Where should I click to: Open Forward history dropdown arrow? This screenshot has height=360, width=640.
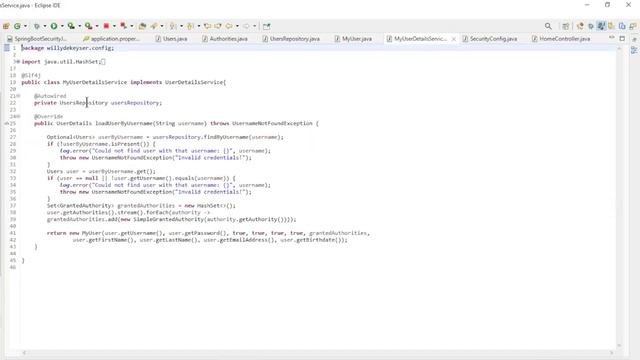(x=254, y=26)
